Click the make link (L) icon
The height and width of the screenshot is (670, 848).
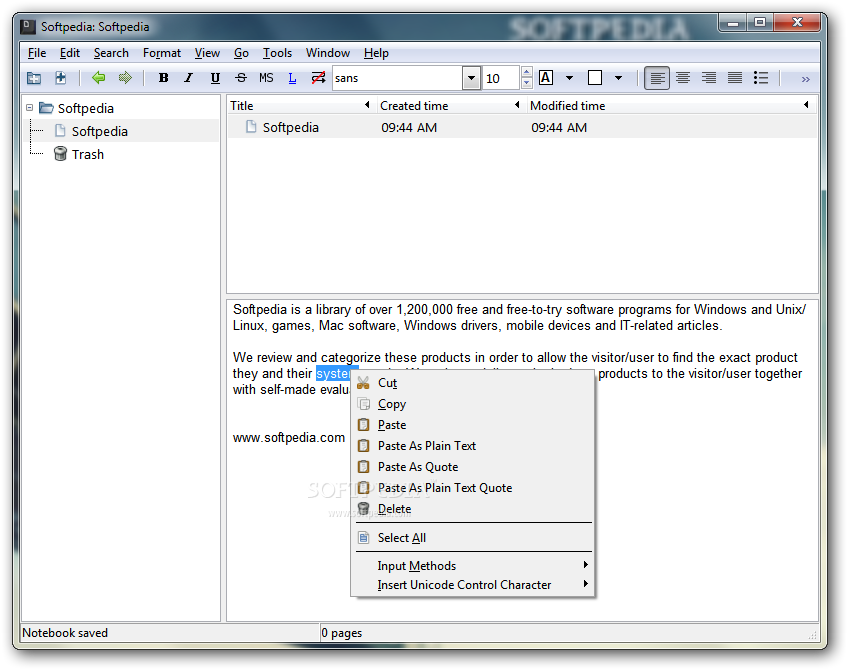tap(292, 78)
